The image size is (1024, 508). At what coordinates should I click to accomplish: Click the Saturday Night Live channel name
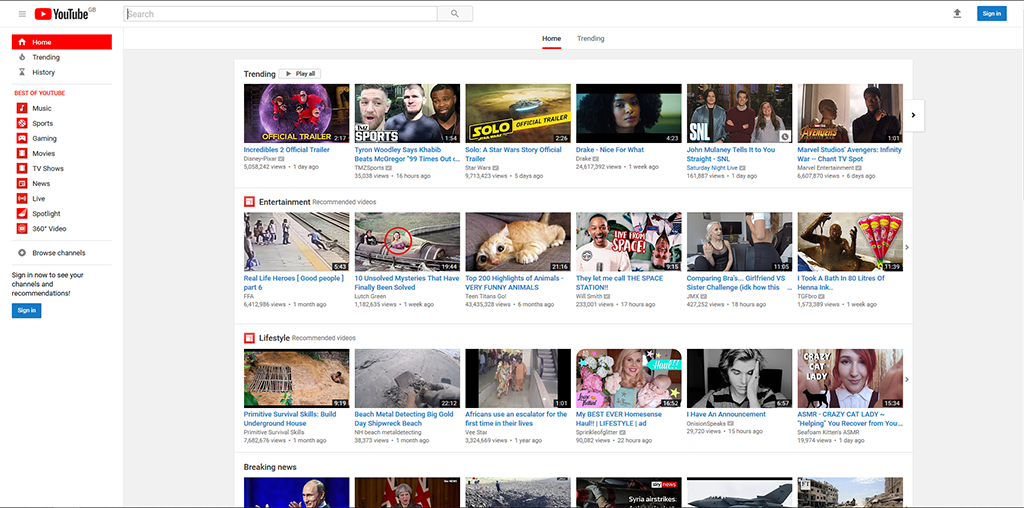tap(711, 168)
